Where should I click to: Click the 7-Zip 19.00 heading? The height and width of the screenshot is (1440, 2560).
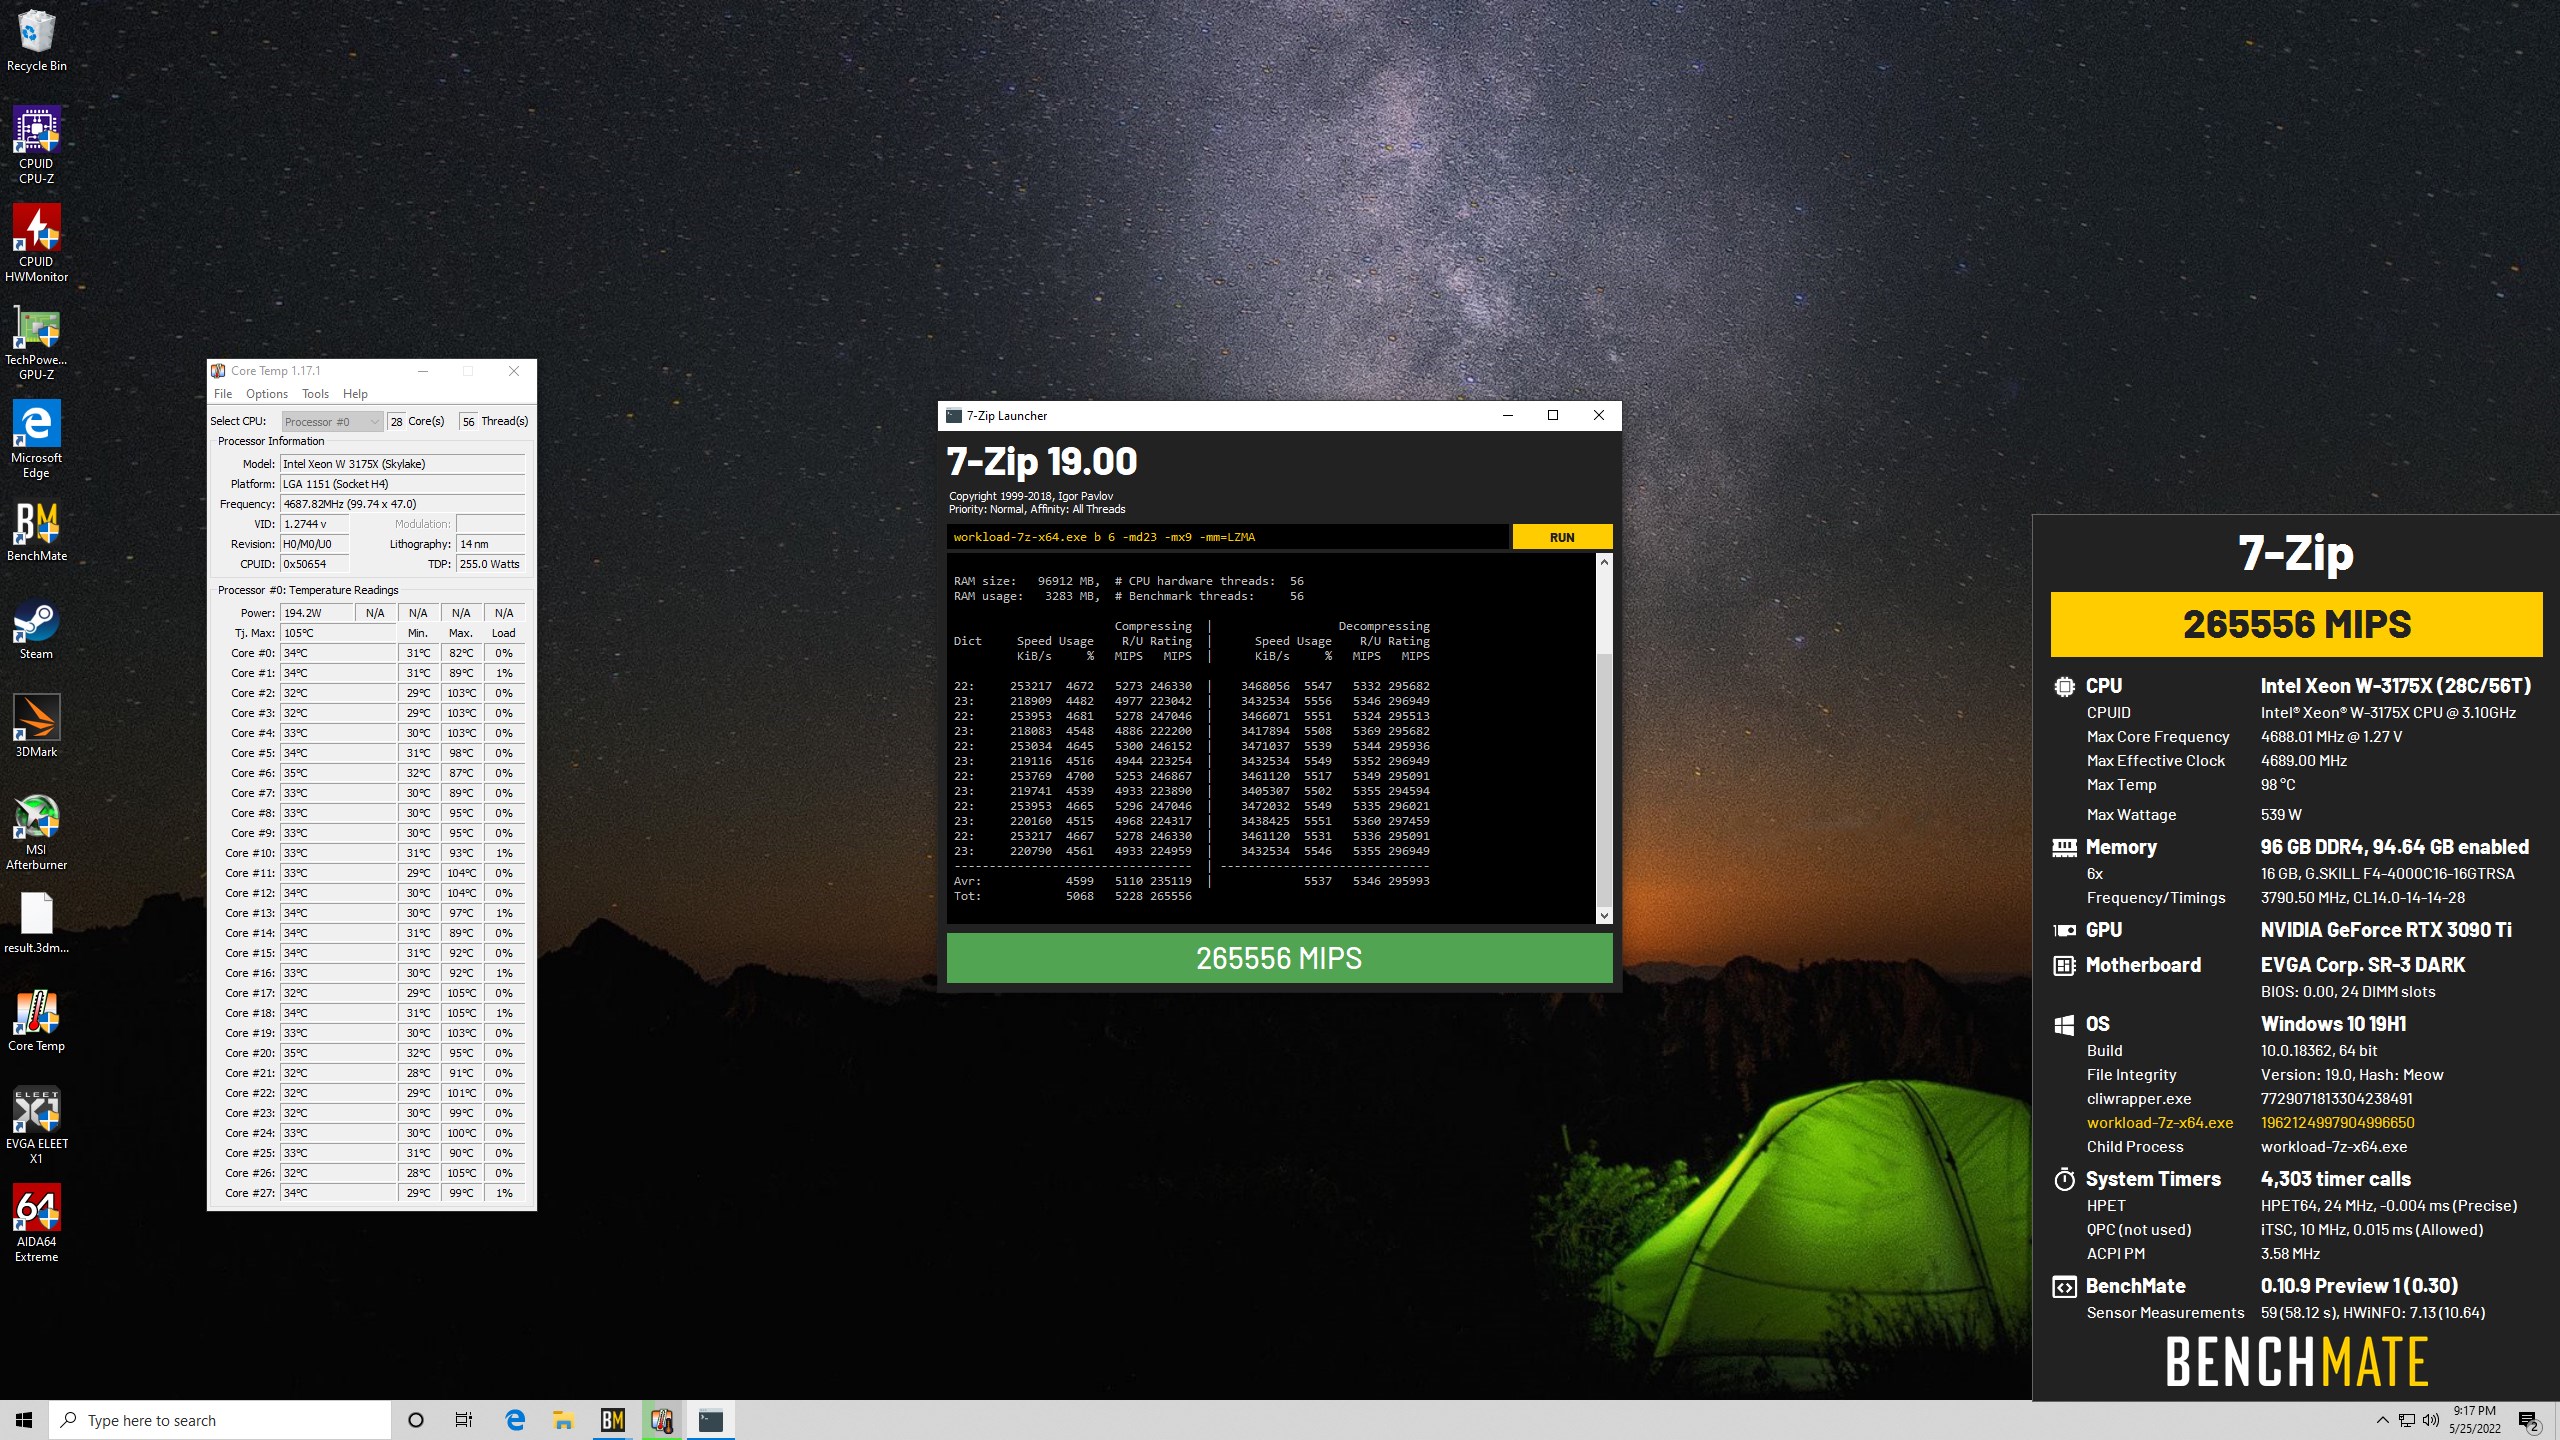point(1042,461)
